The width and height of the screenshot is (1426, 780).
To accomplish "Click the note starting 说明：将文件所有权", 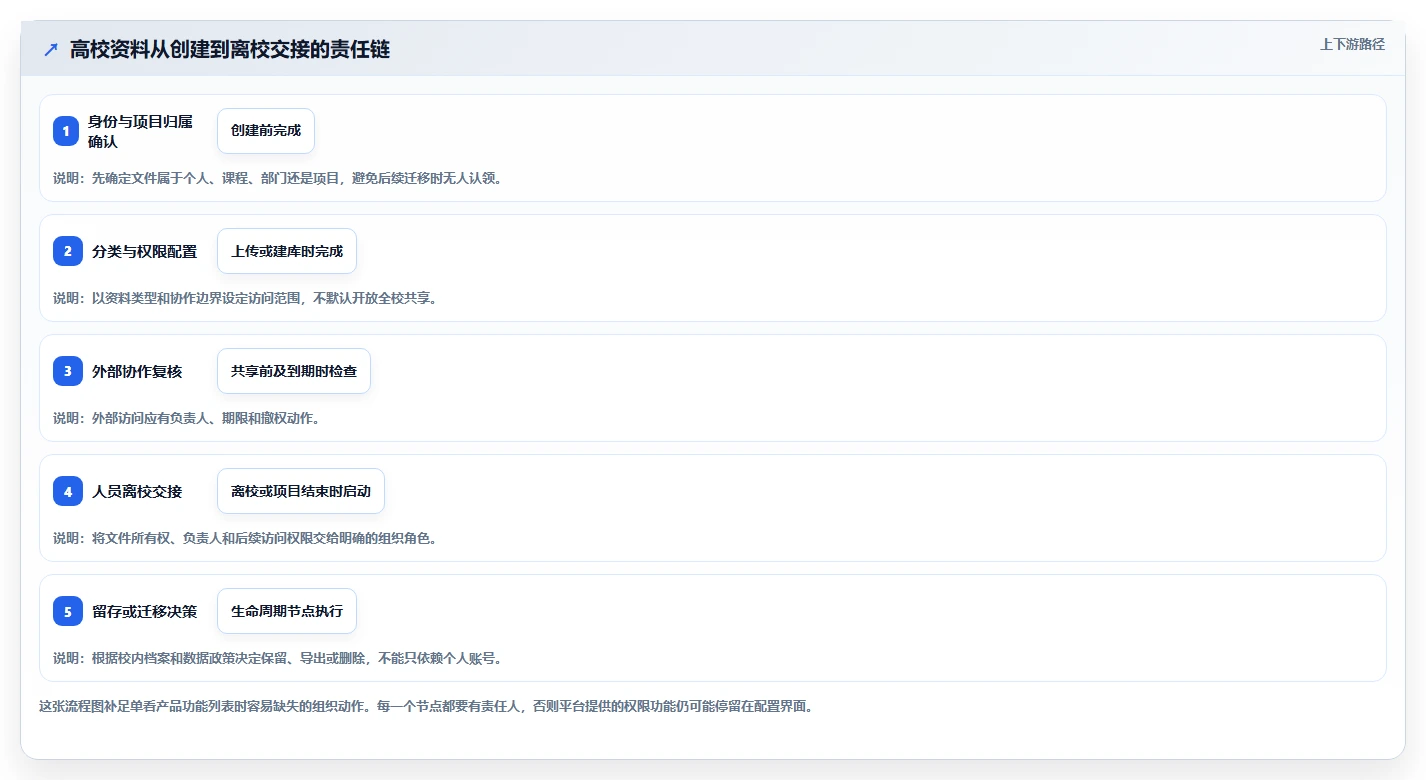I will click(x=245, y=538).
